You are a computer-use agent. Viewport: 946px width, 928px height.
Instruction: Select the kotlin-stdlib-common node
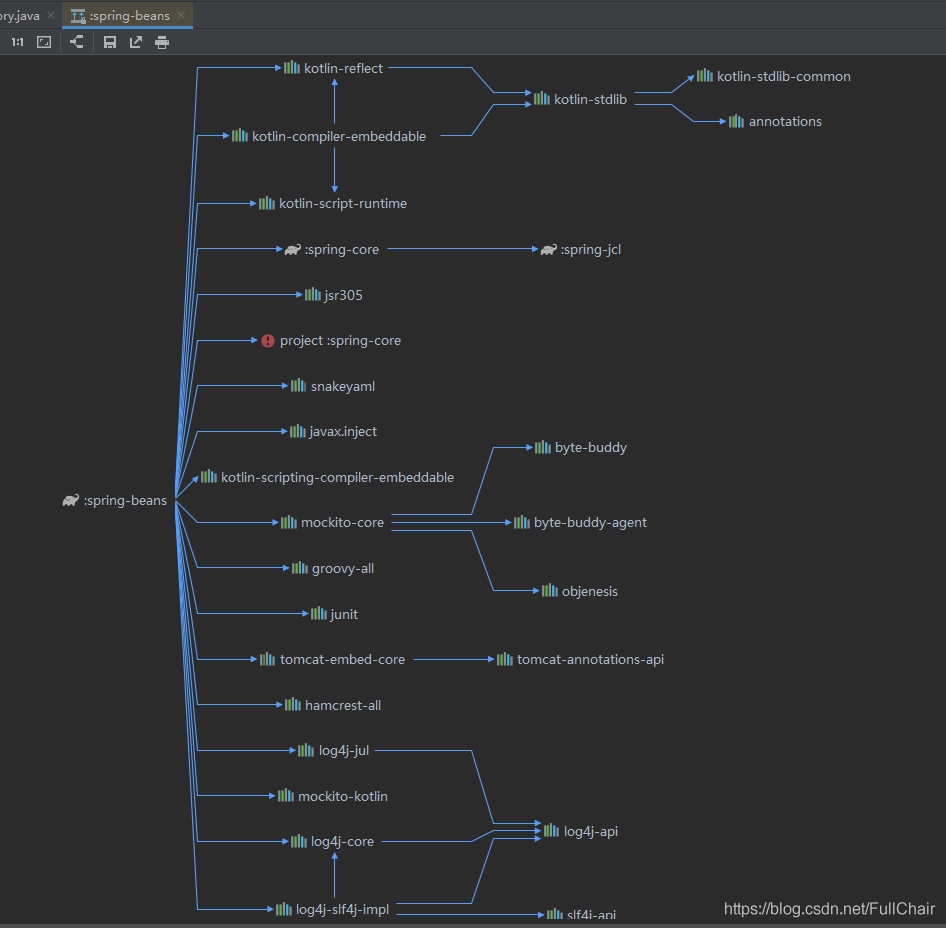pos(774,77)
